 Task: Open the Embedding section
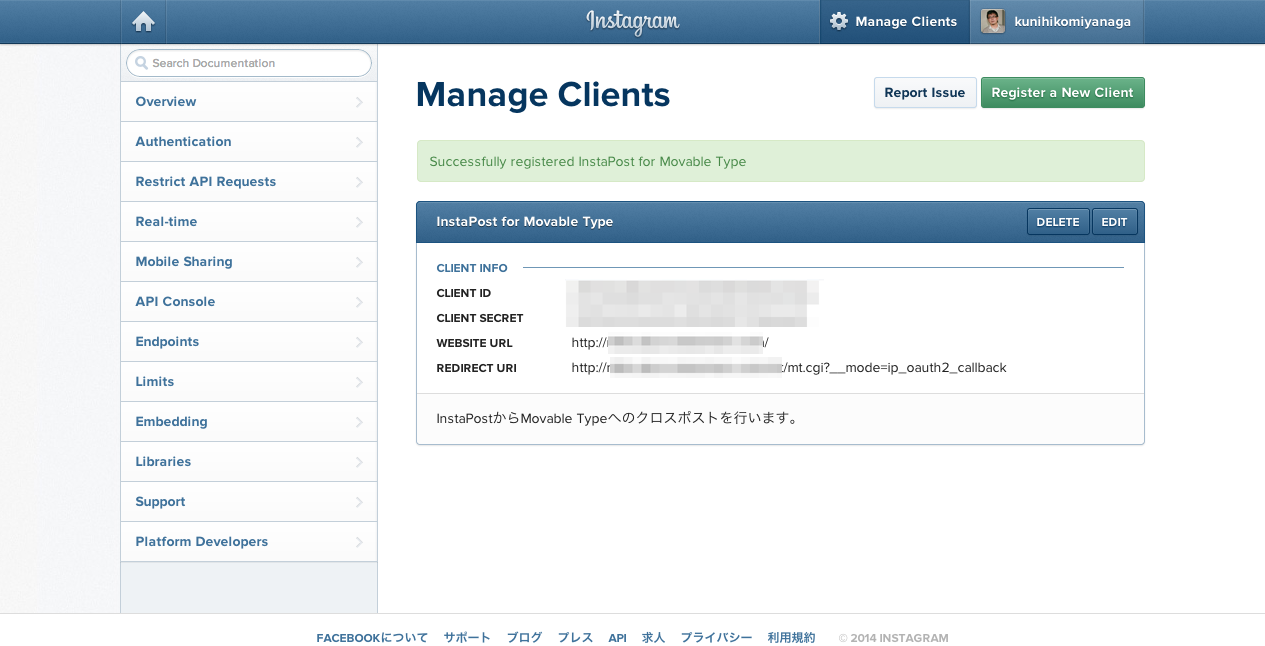(x=248, y=422)
